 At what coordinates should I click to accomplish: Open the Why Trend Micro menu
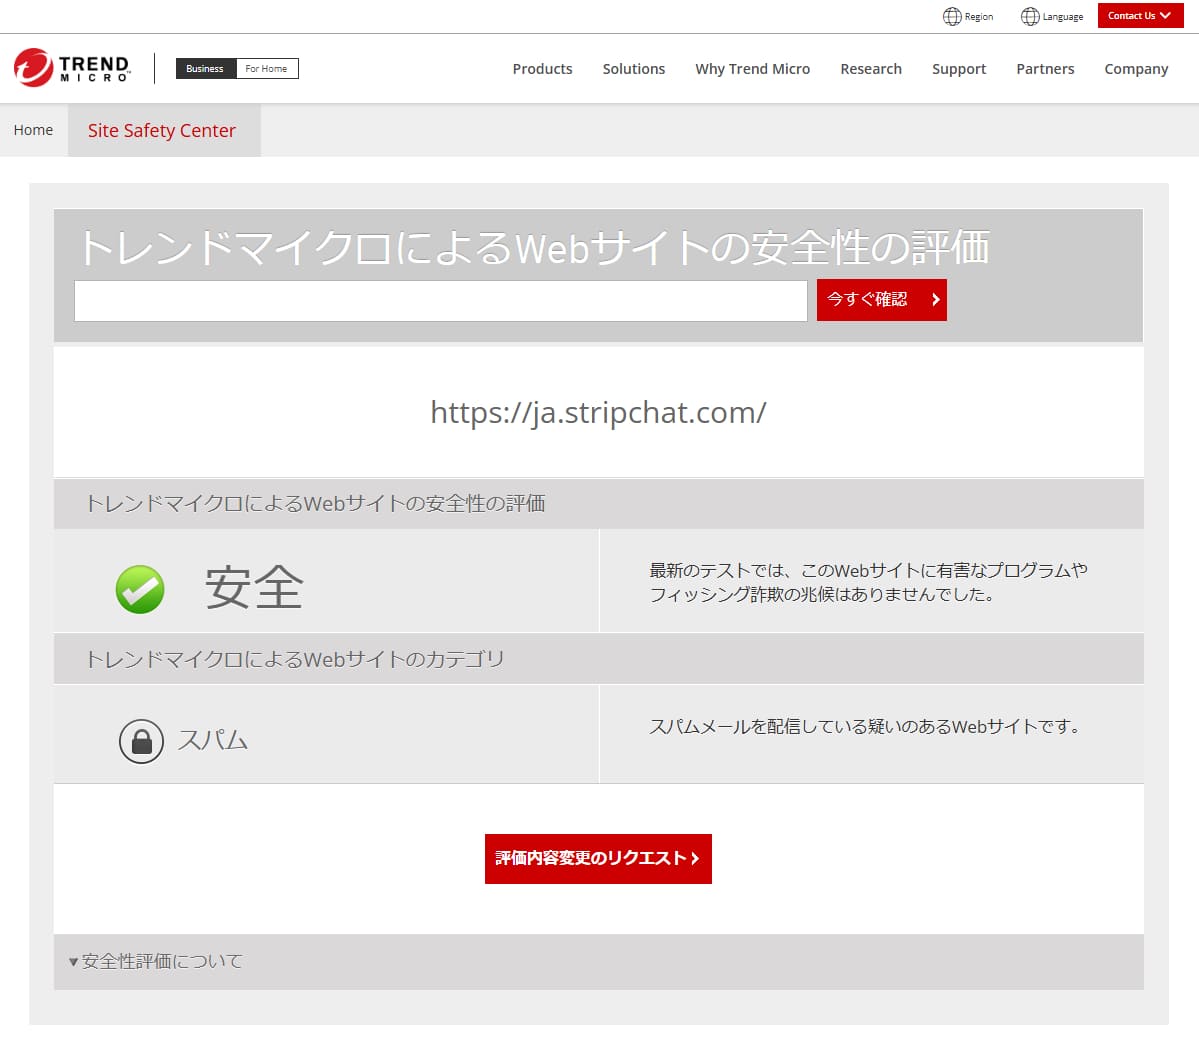[752, 69]
